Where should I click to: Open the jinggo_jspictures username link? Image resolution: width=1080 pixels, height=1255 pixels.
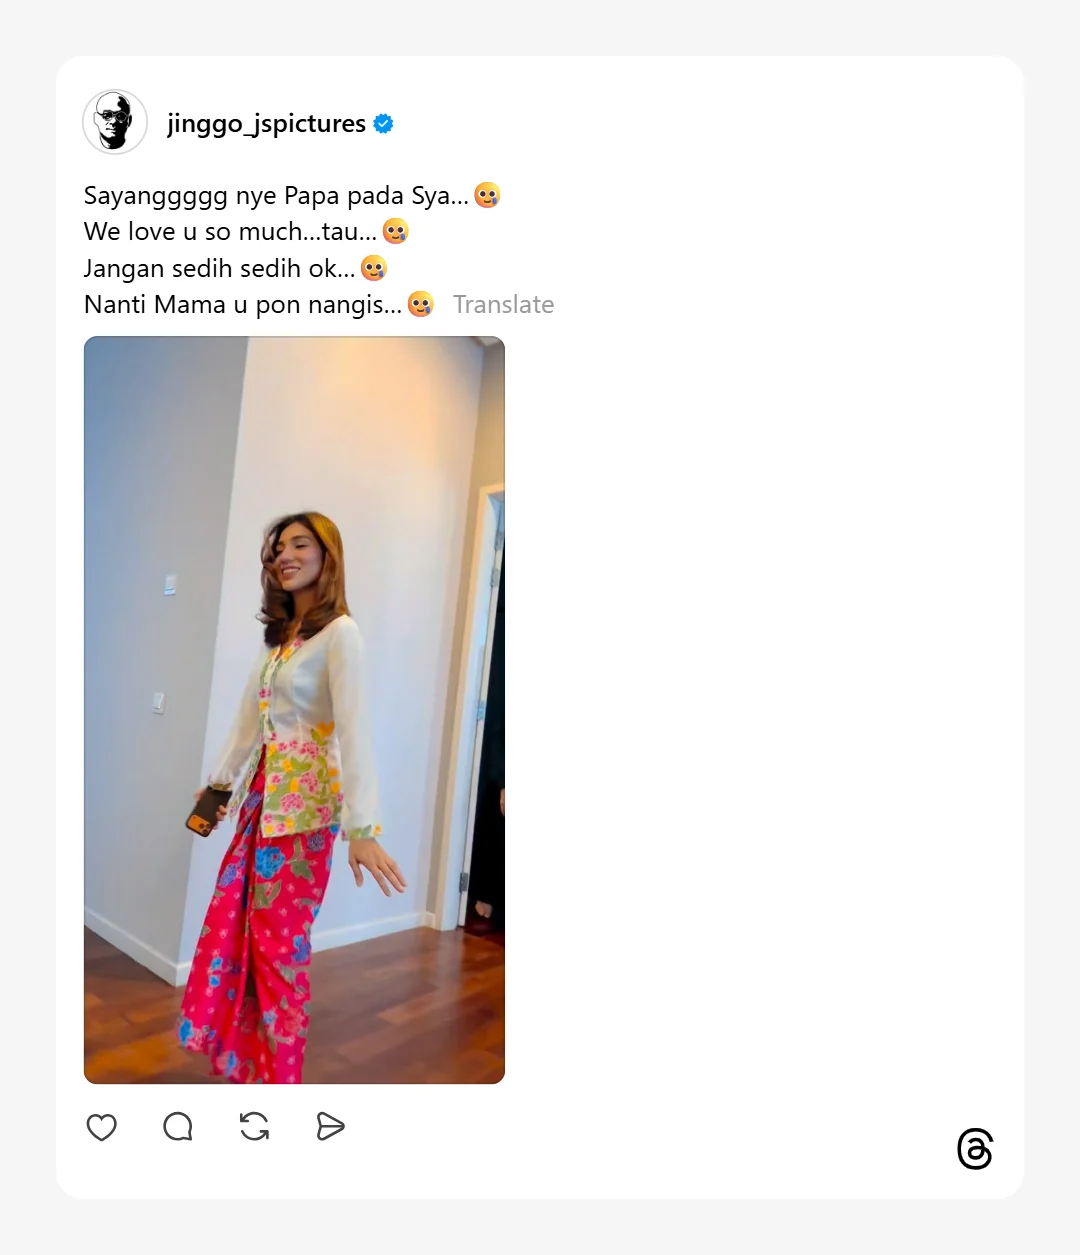[x=266, y=123]
